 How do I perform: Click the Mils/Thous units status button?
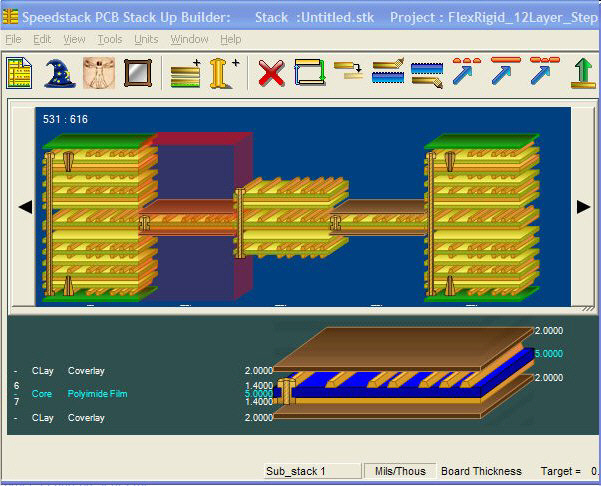(400, 471)
